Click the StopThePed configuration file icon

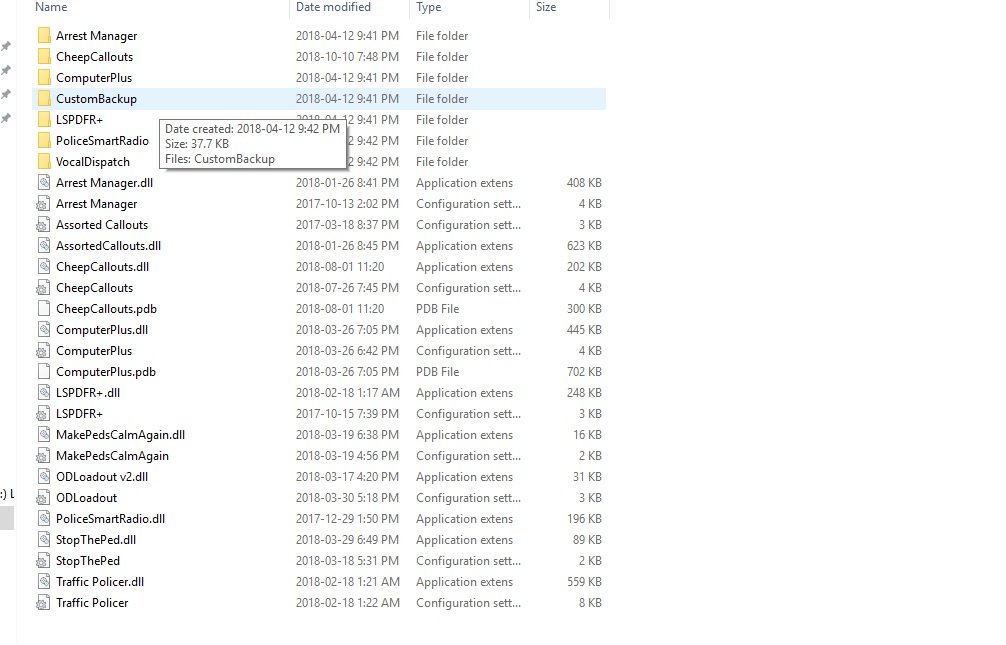[44, 560]
